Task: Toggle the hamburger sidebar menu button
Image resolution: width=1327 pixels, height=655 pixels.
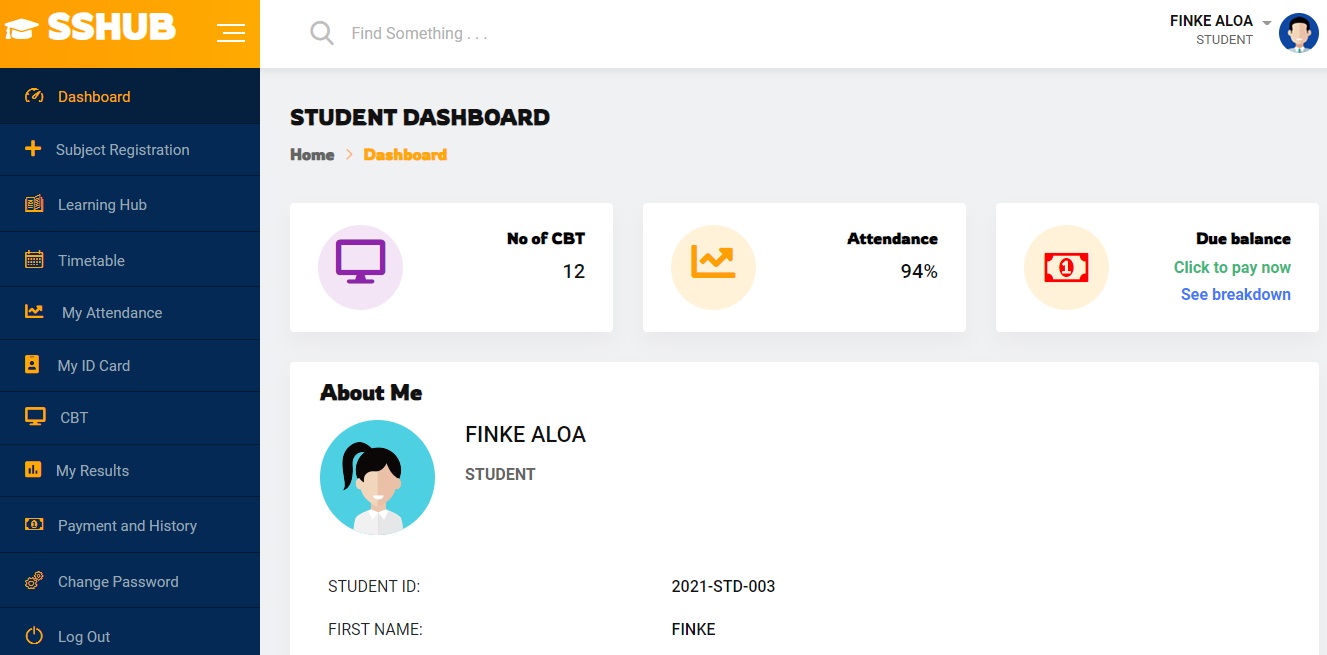Action: point(231,33)
